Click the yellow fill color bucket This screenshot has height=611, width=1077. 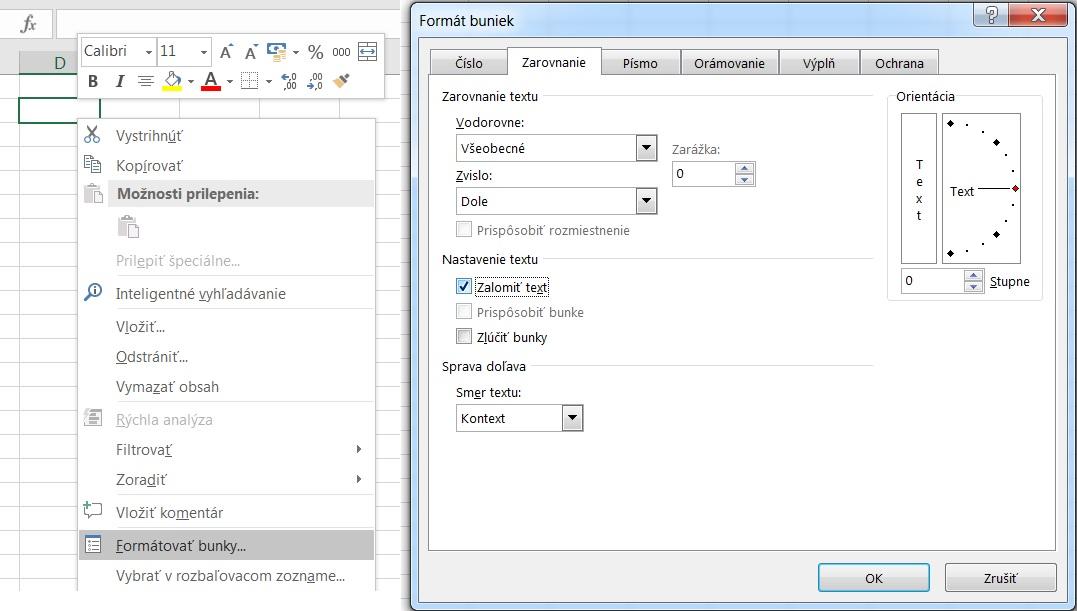coord(172,82)
